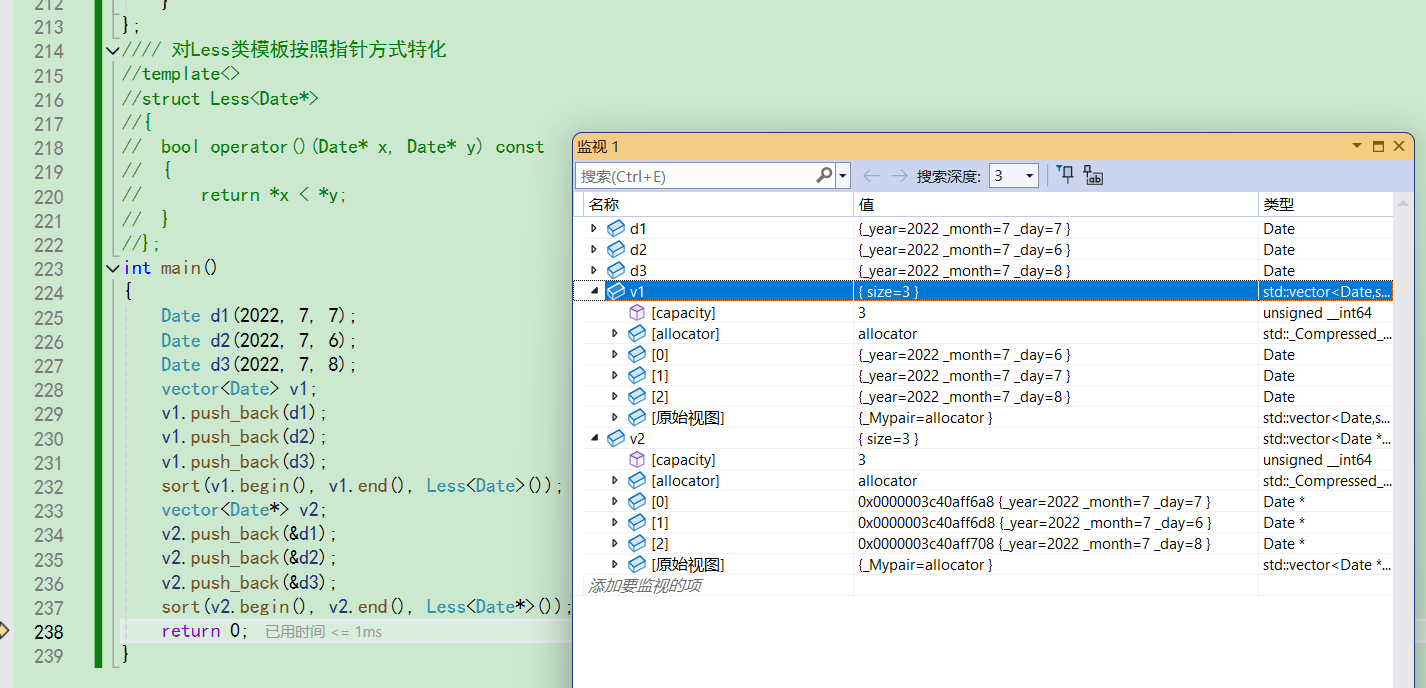Click the scroll-up arrow in watch list
This screenshot has height=688, width=1426.
pos(1403,204)
